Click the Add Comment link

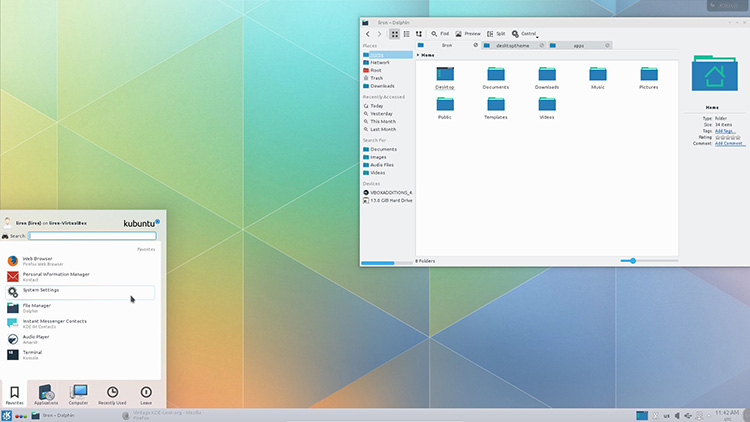click(729, 143)
